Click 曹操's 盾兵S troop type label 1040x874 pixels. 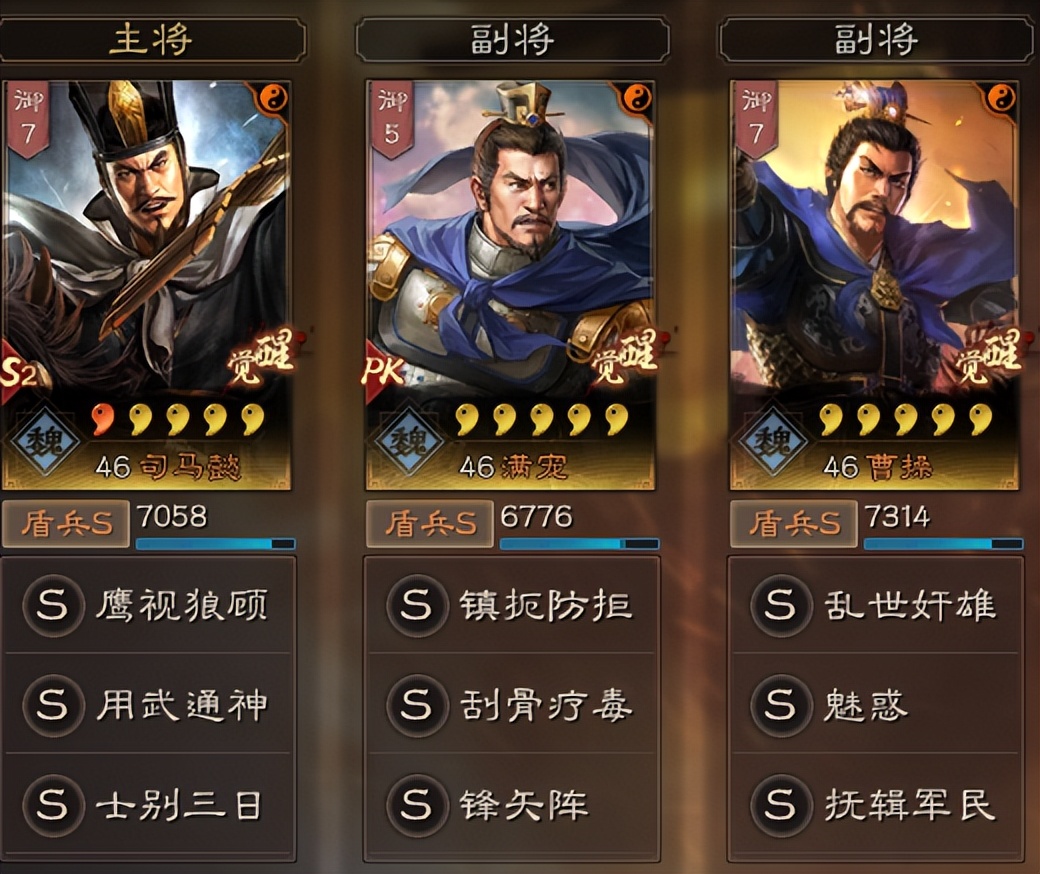point(794,524)
